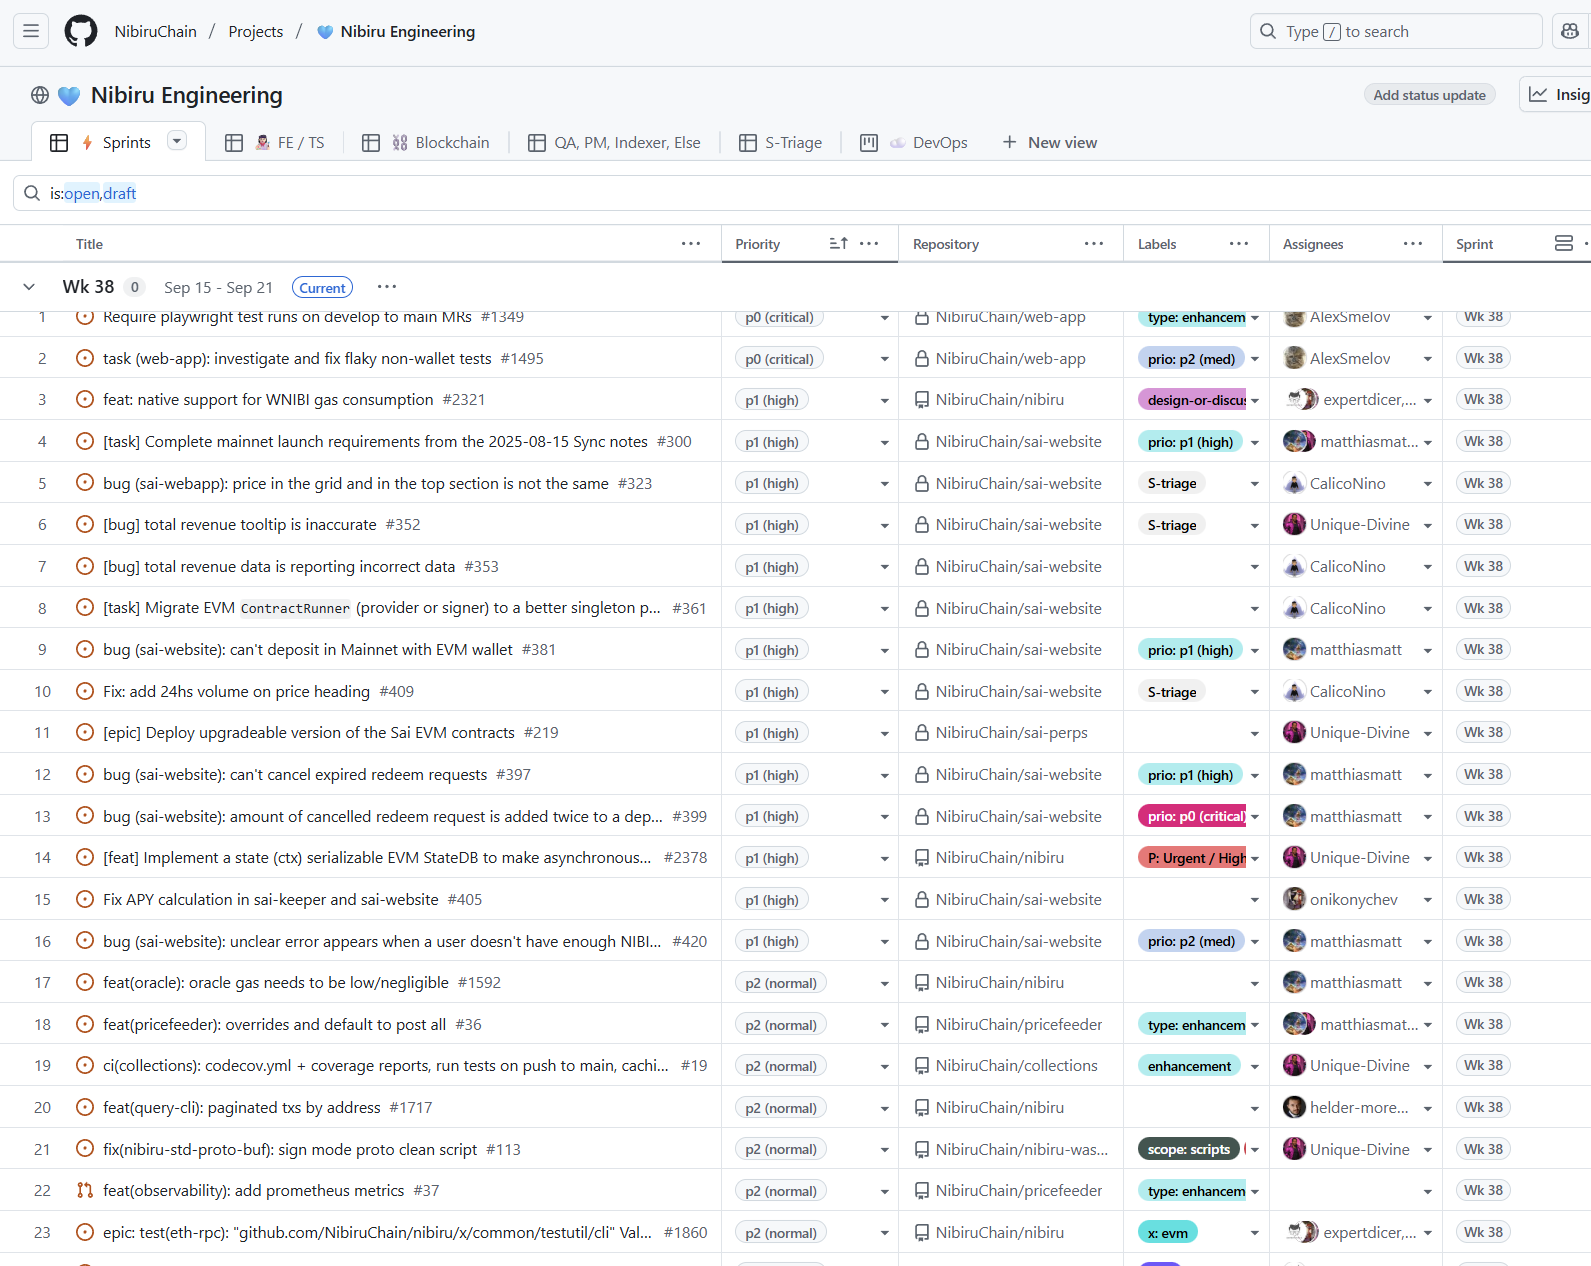Collapse the Wk 38 sprint group
This screenshot has width=1591, height=1266.
[29, 287]
